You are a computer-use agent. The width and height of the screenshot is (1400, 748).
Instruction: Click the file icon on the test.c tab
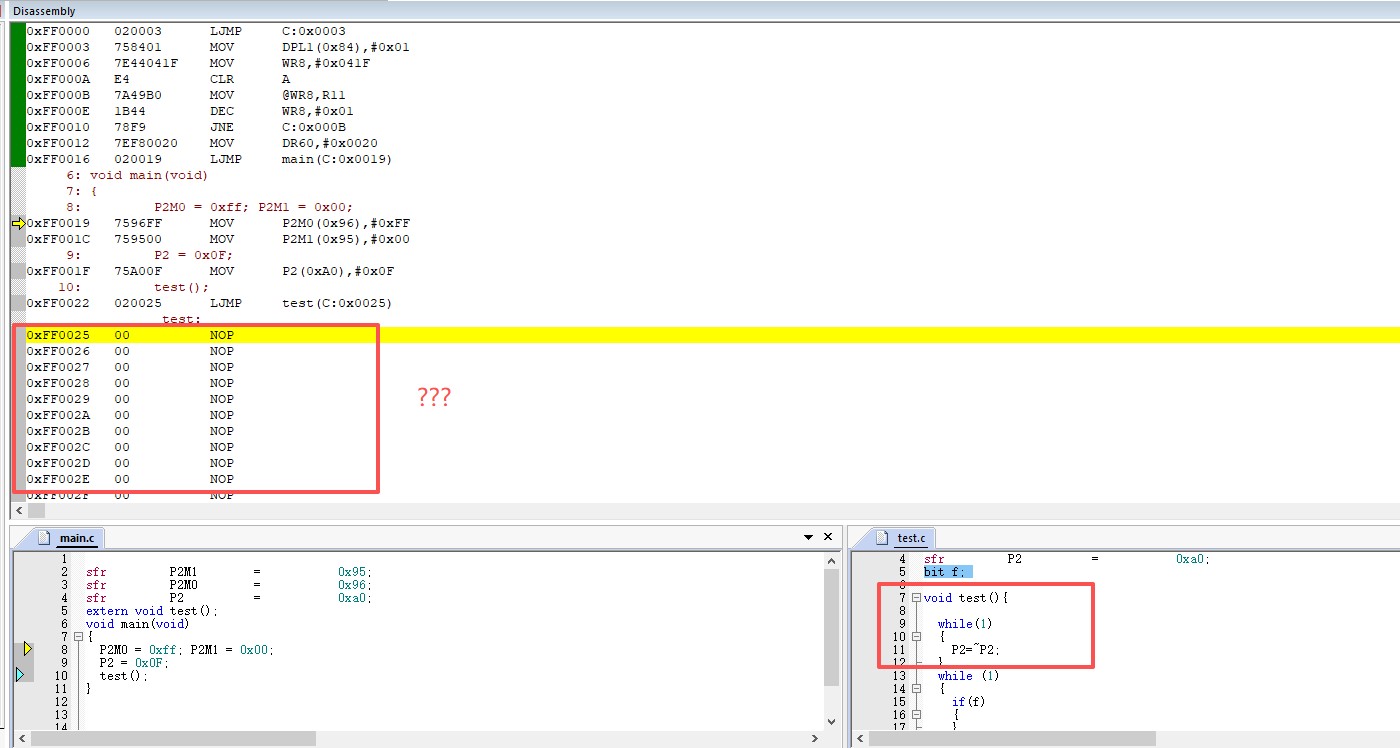882,538
